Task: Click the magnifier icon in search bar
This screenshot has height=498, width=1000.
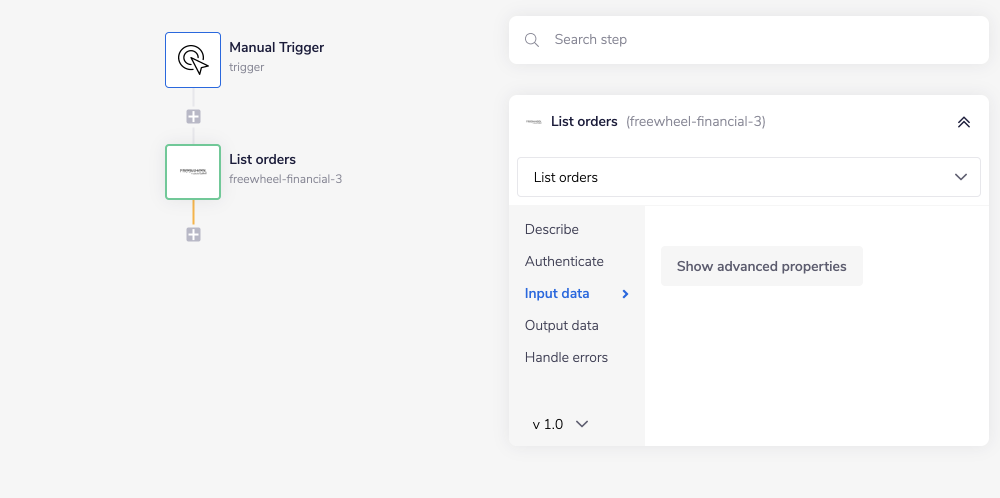Action: (x=532, y=40)
